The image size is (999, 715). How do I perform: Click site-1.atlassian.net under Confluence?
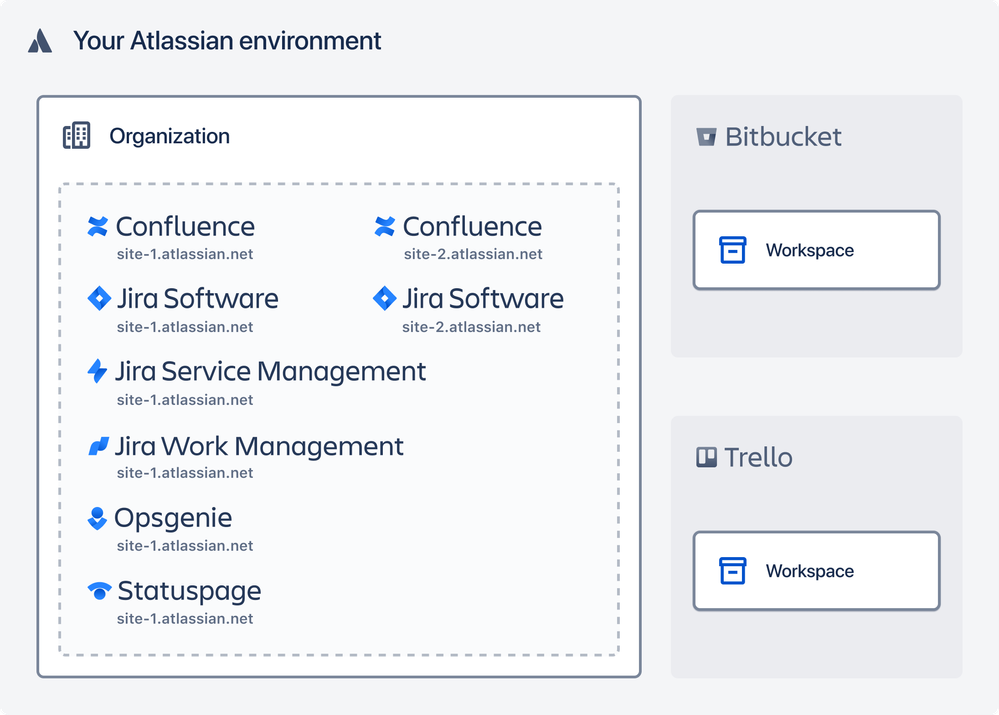185,254
